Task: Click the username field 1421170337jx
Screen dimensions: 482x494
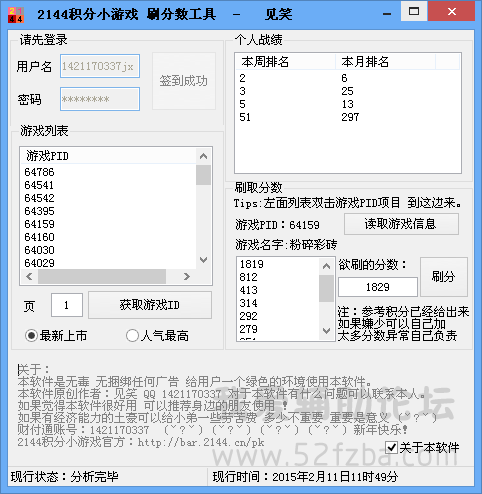Action: 100,66
